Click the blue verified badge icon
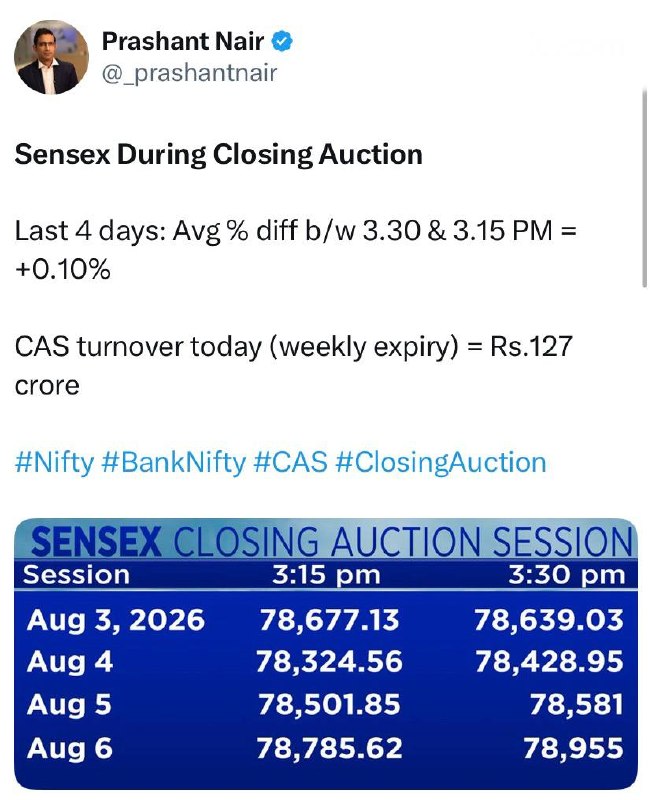This screenshot has width=652, height=800. tap(282, 41)
